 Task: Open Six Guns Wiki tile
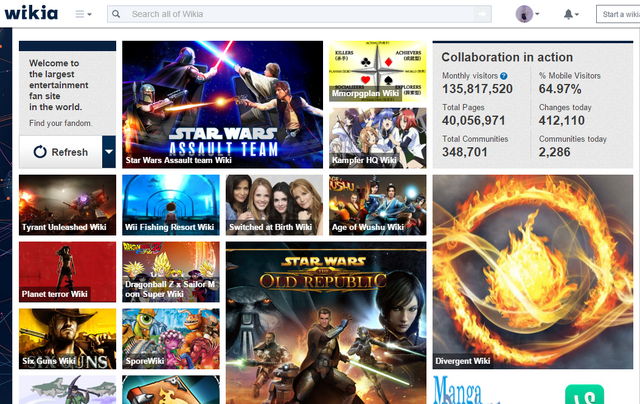click(67, 339)
